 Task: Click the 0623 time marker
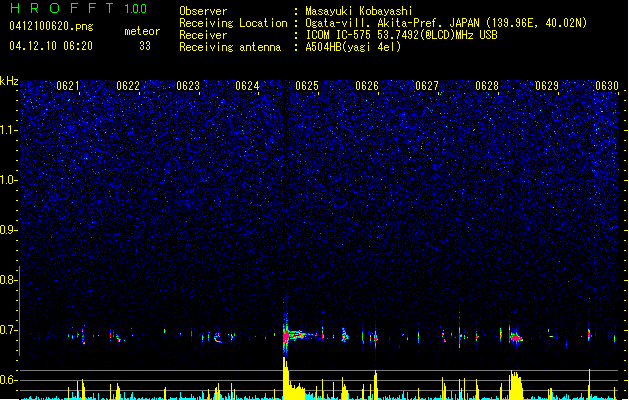click(188, 86)
